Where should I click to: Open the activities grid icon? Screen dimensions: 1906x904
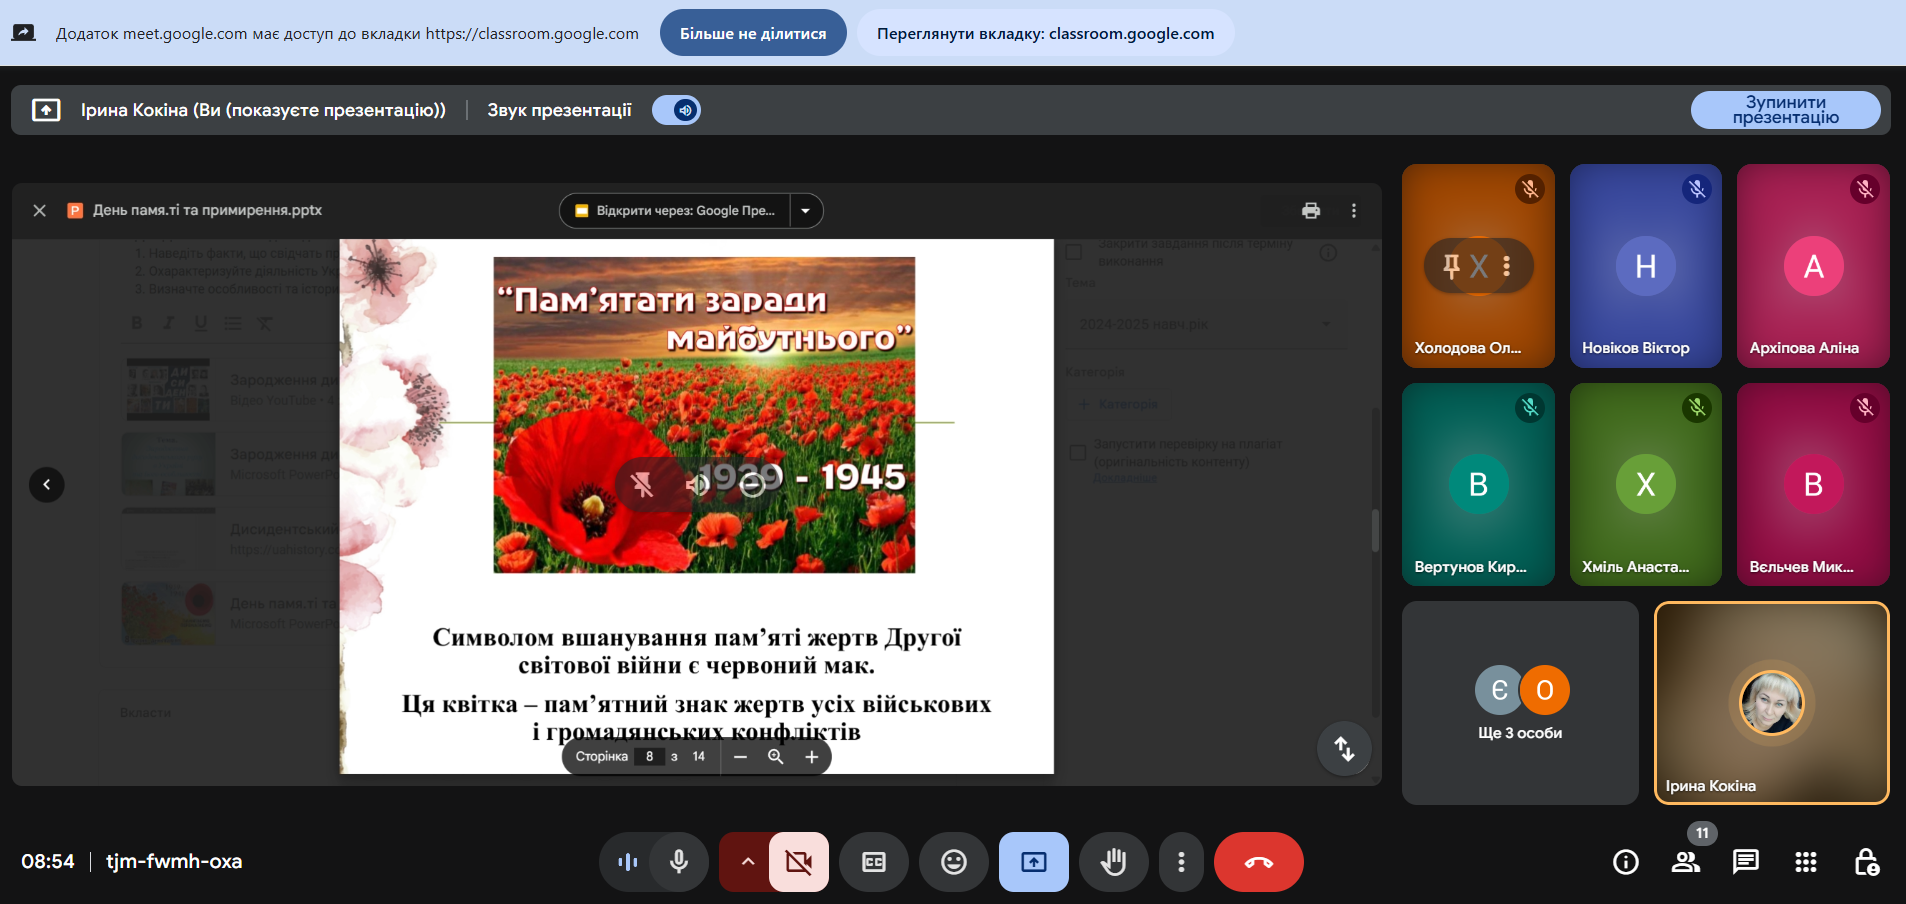[1805, 862]
